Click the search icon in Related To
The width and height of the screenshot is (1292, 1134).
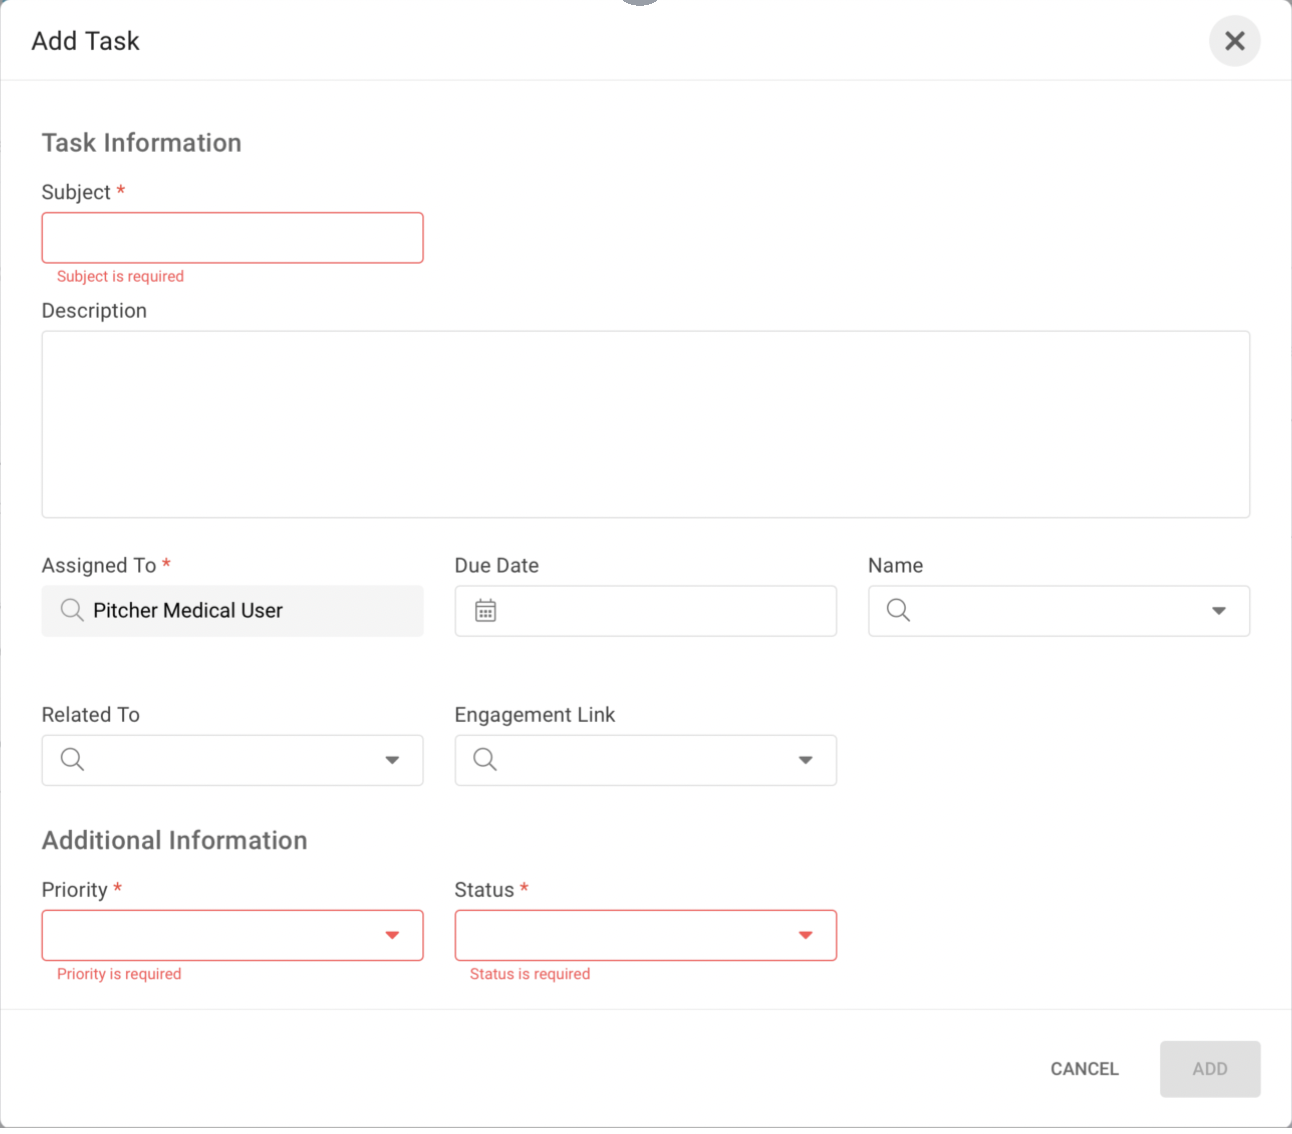(x=72, y=759)
